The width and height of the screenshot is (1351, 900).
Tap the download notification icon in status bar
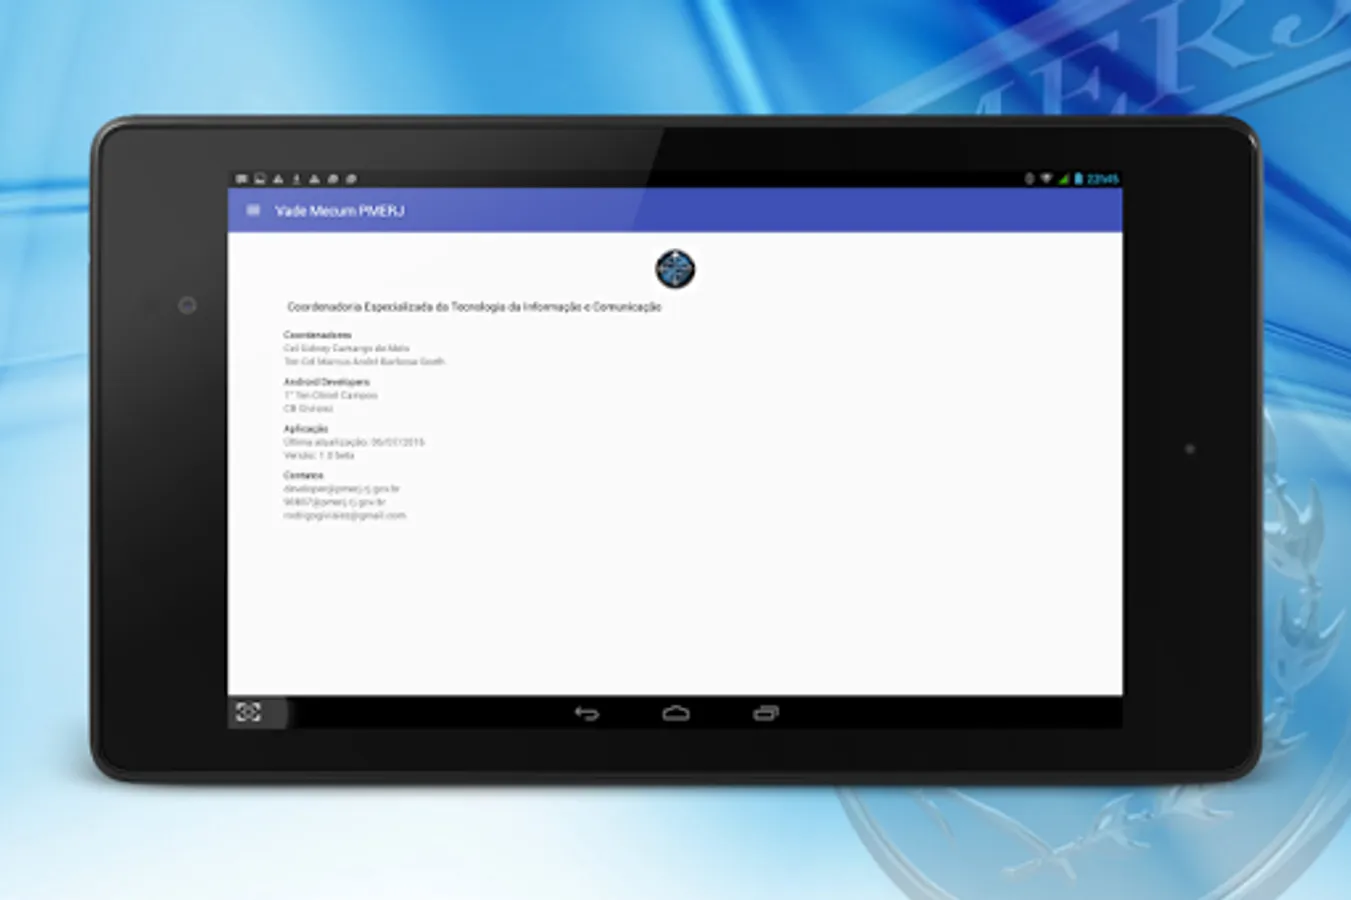pyautogui.click(x=296, y=179)
